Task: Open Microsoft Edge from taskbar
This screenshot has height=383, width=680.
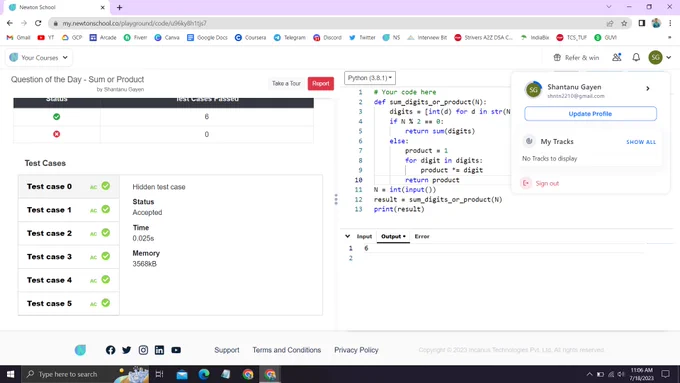Action: pos(204,374)
